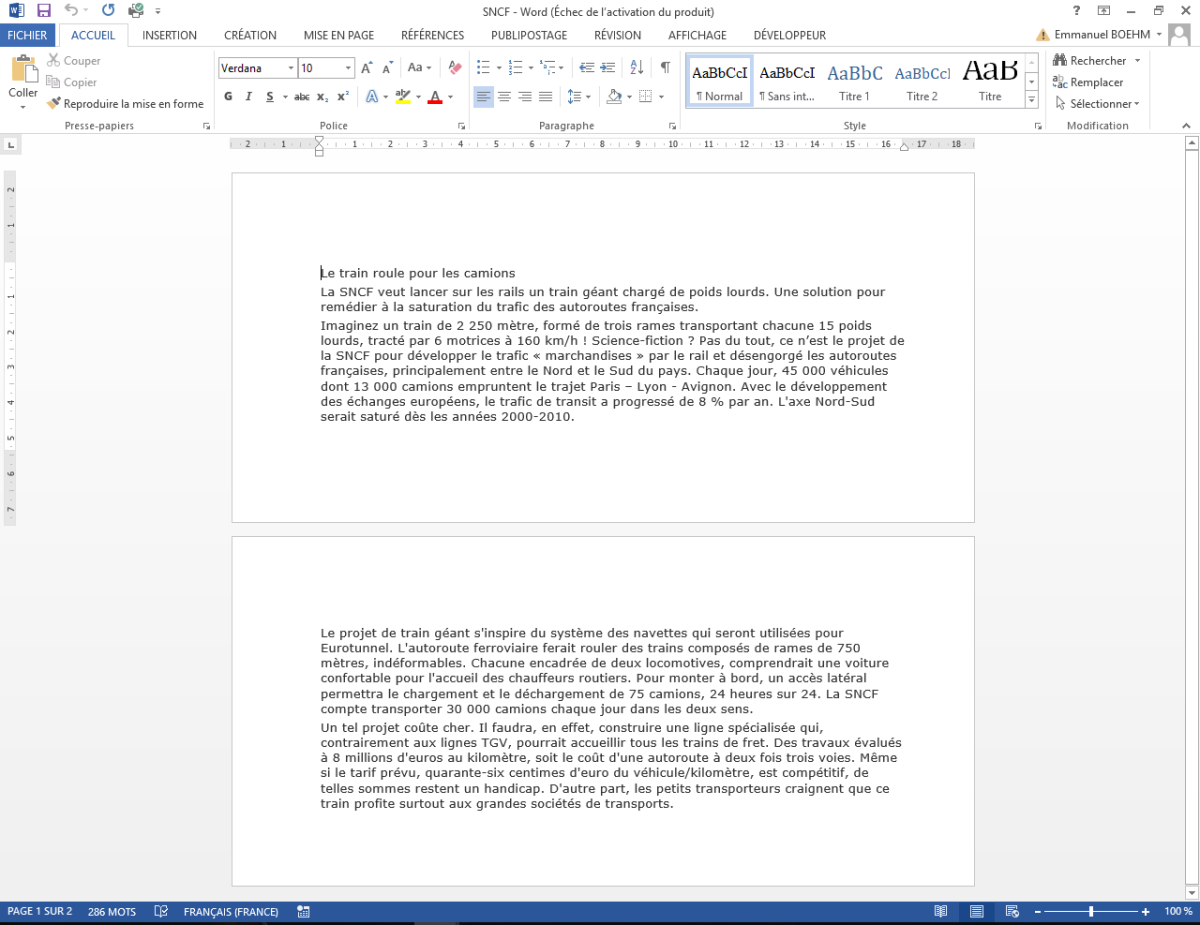Switch to the RÉVISION tab
The image size is (1200, 925).
click(x=617, y=35)
